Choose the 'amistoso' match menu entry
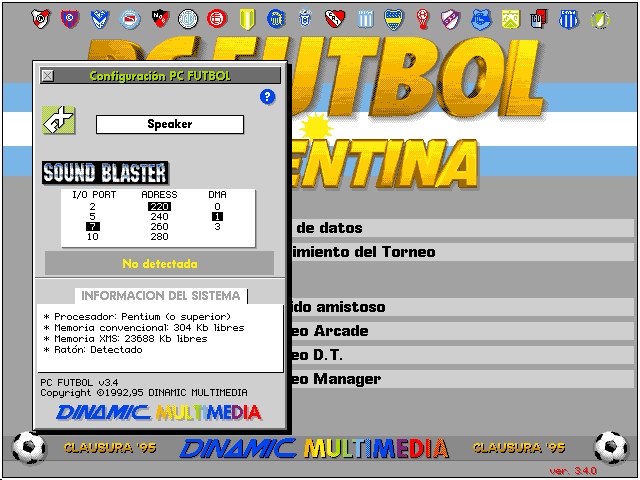Viewport: 640px width, 480px height. point(462,307)
